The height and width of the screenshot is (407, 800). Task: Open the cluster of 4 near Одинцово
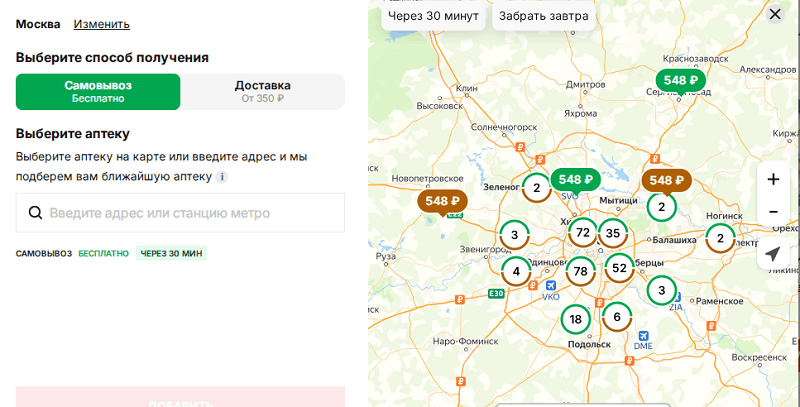click(x=516, y=271)
